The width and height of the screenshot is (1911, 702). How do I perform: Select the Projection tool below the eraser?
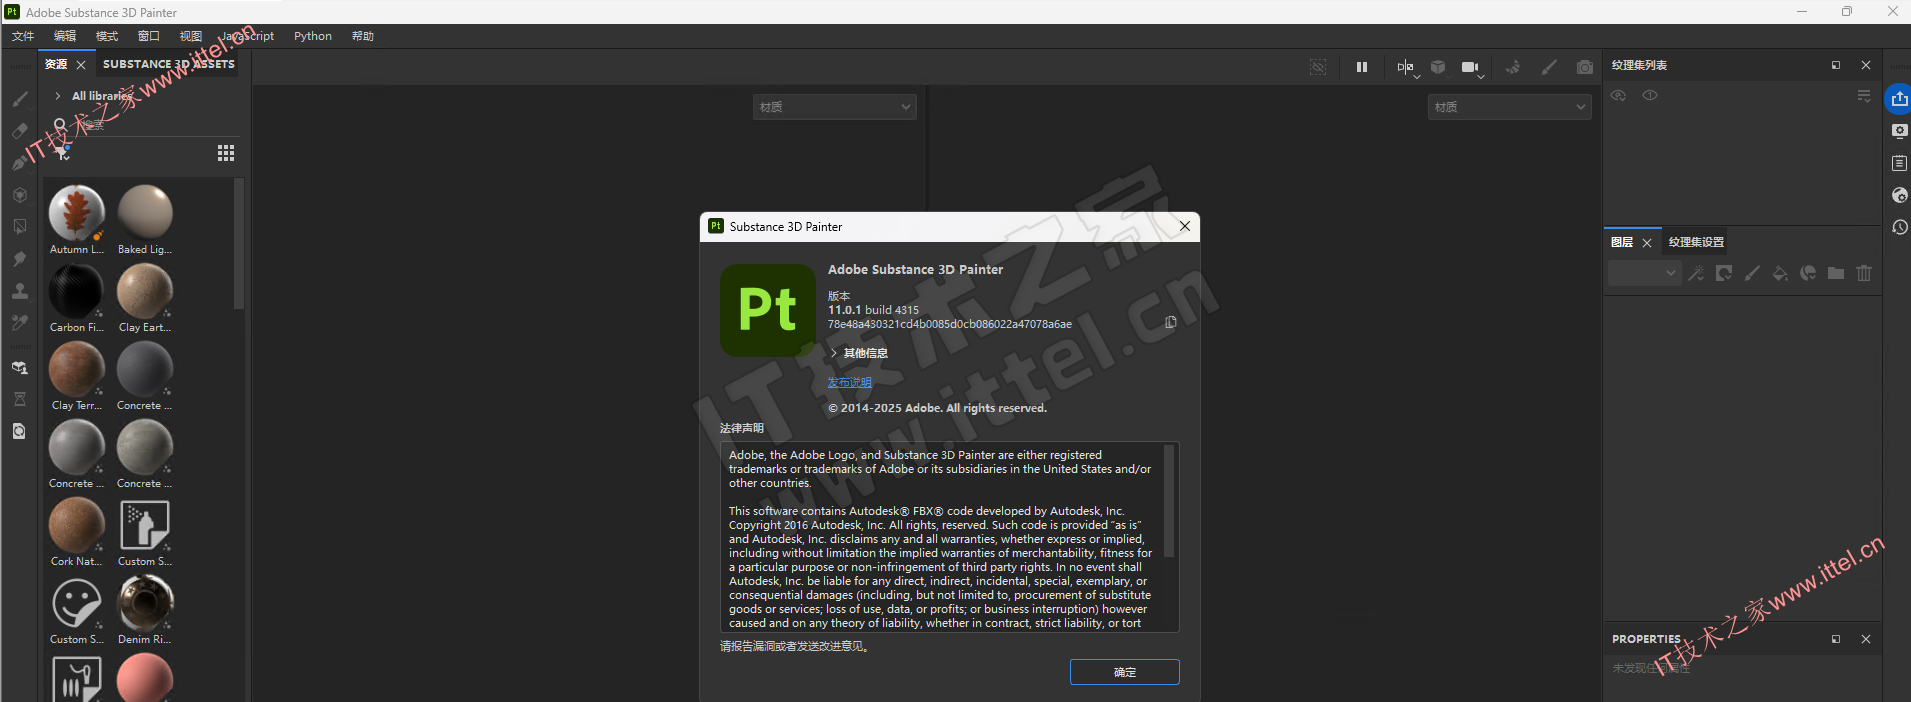(x=20, y=163)
